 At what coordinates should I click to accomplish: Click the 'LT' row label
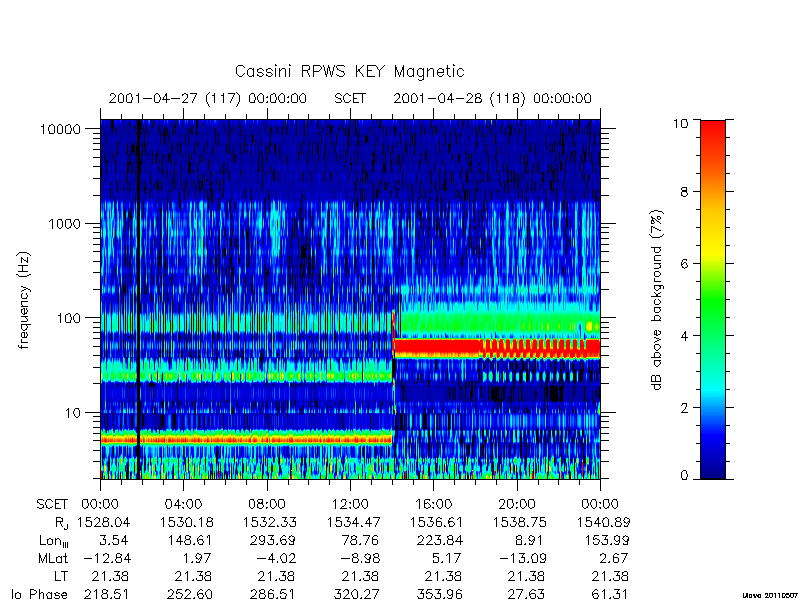click(61, 577)
